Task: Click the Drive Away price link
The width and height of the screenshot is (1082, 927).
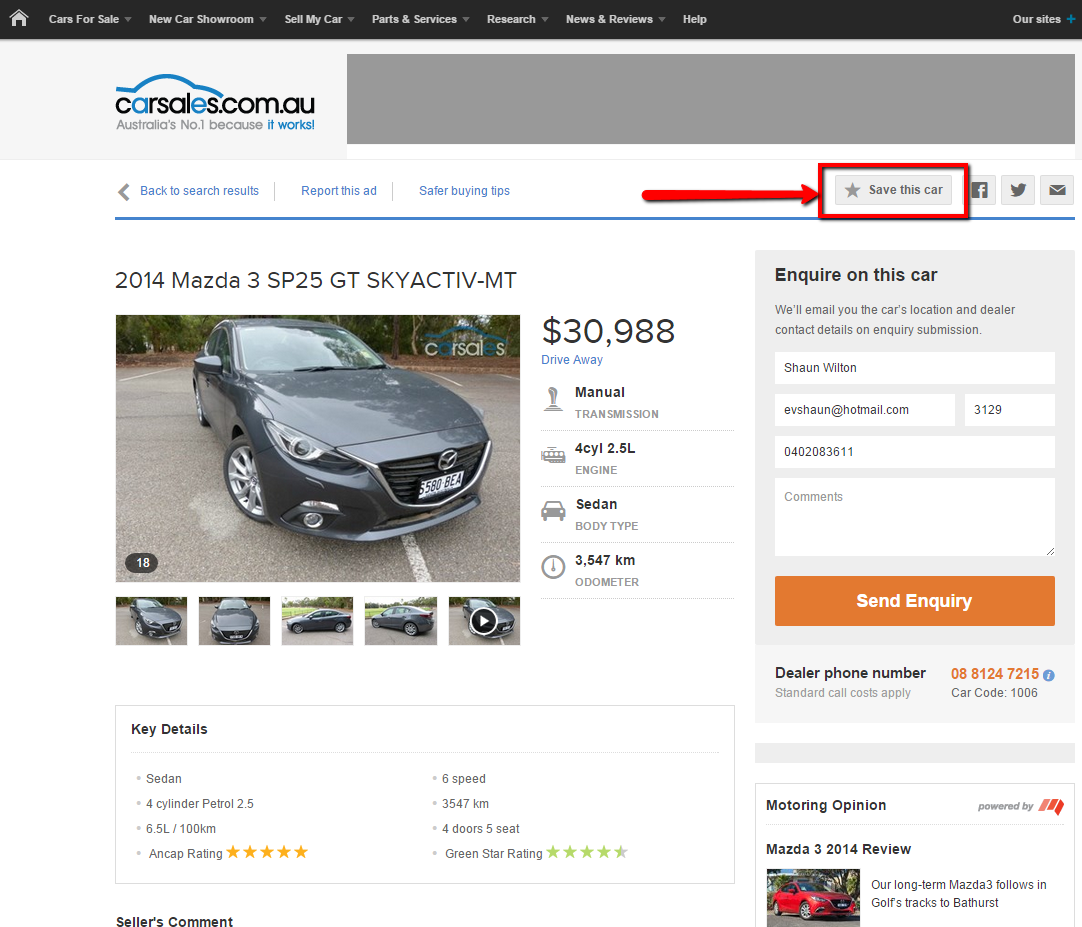Action: point(572,360)
